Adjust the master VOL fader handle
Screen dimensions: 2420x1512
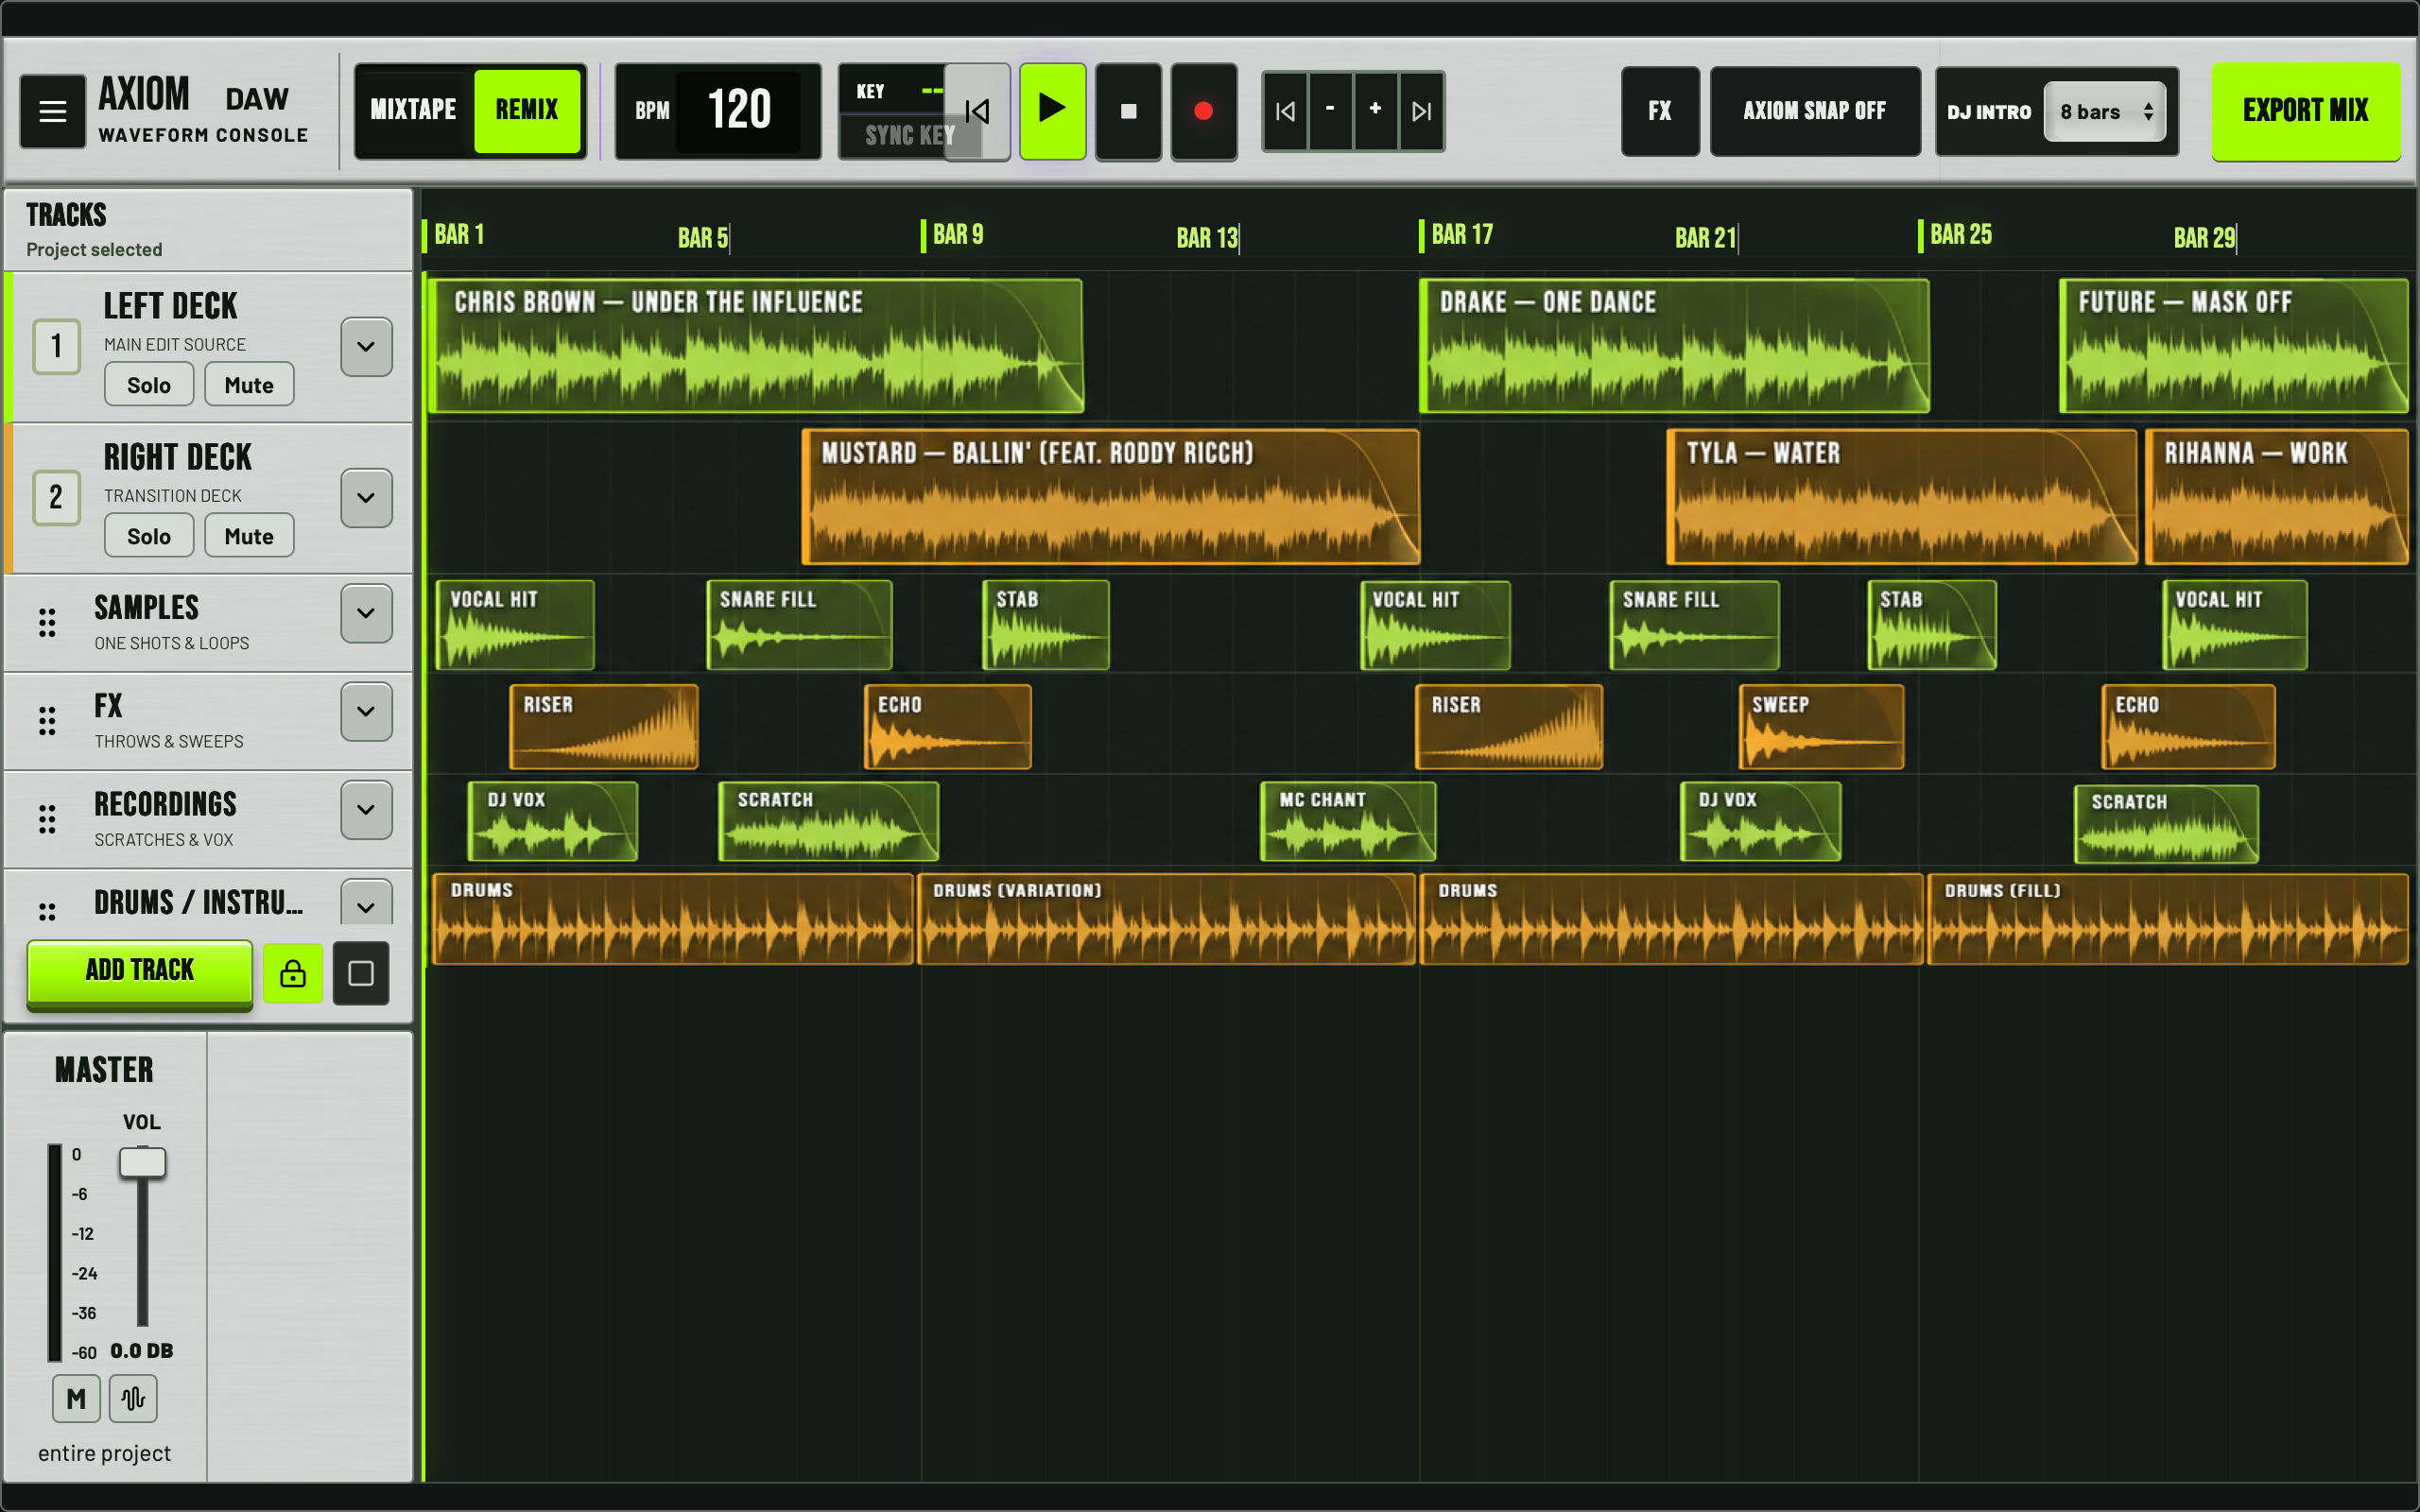click(143, 1162)
